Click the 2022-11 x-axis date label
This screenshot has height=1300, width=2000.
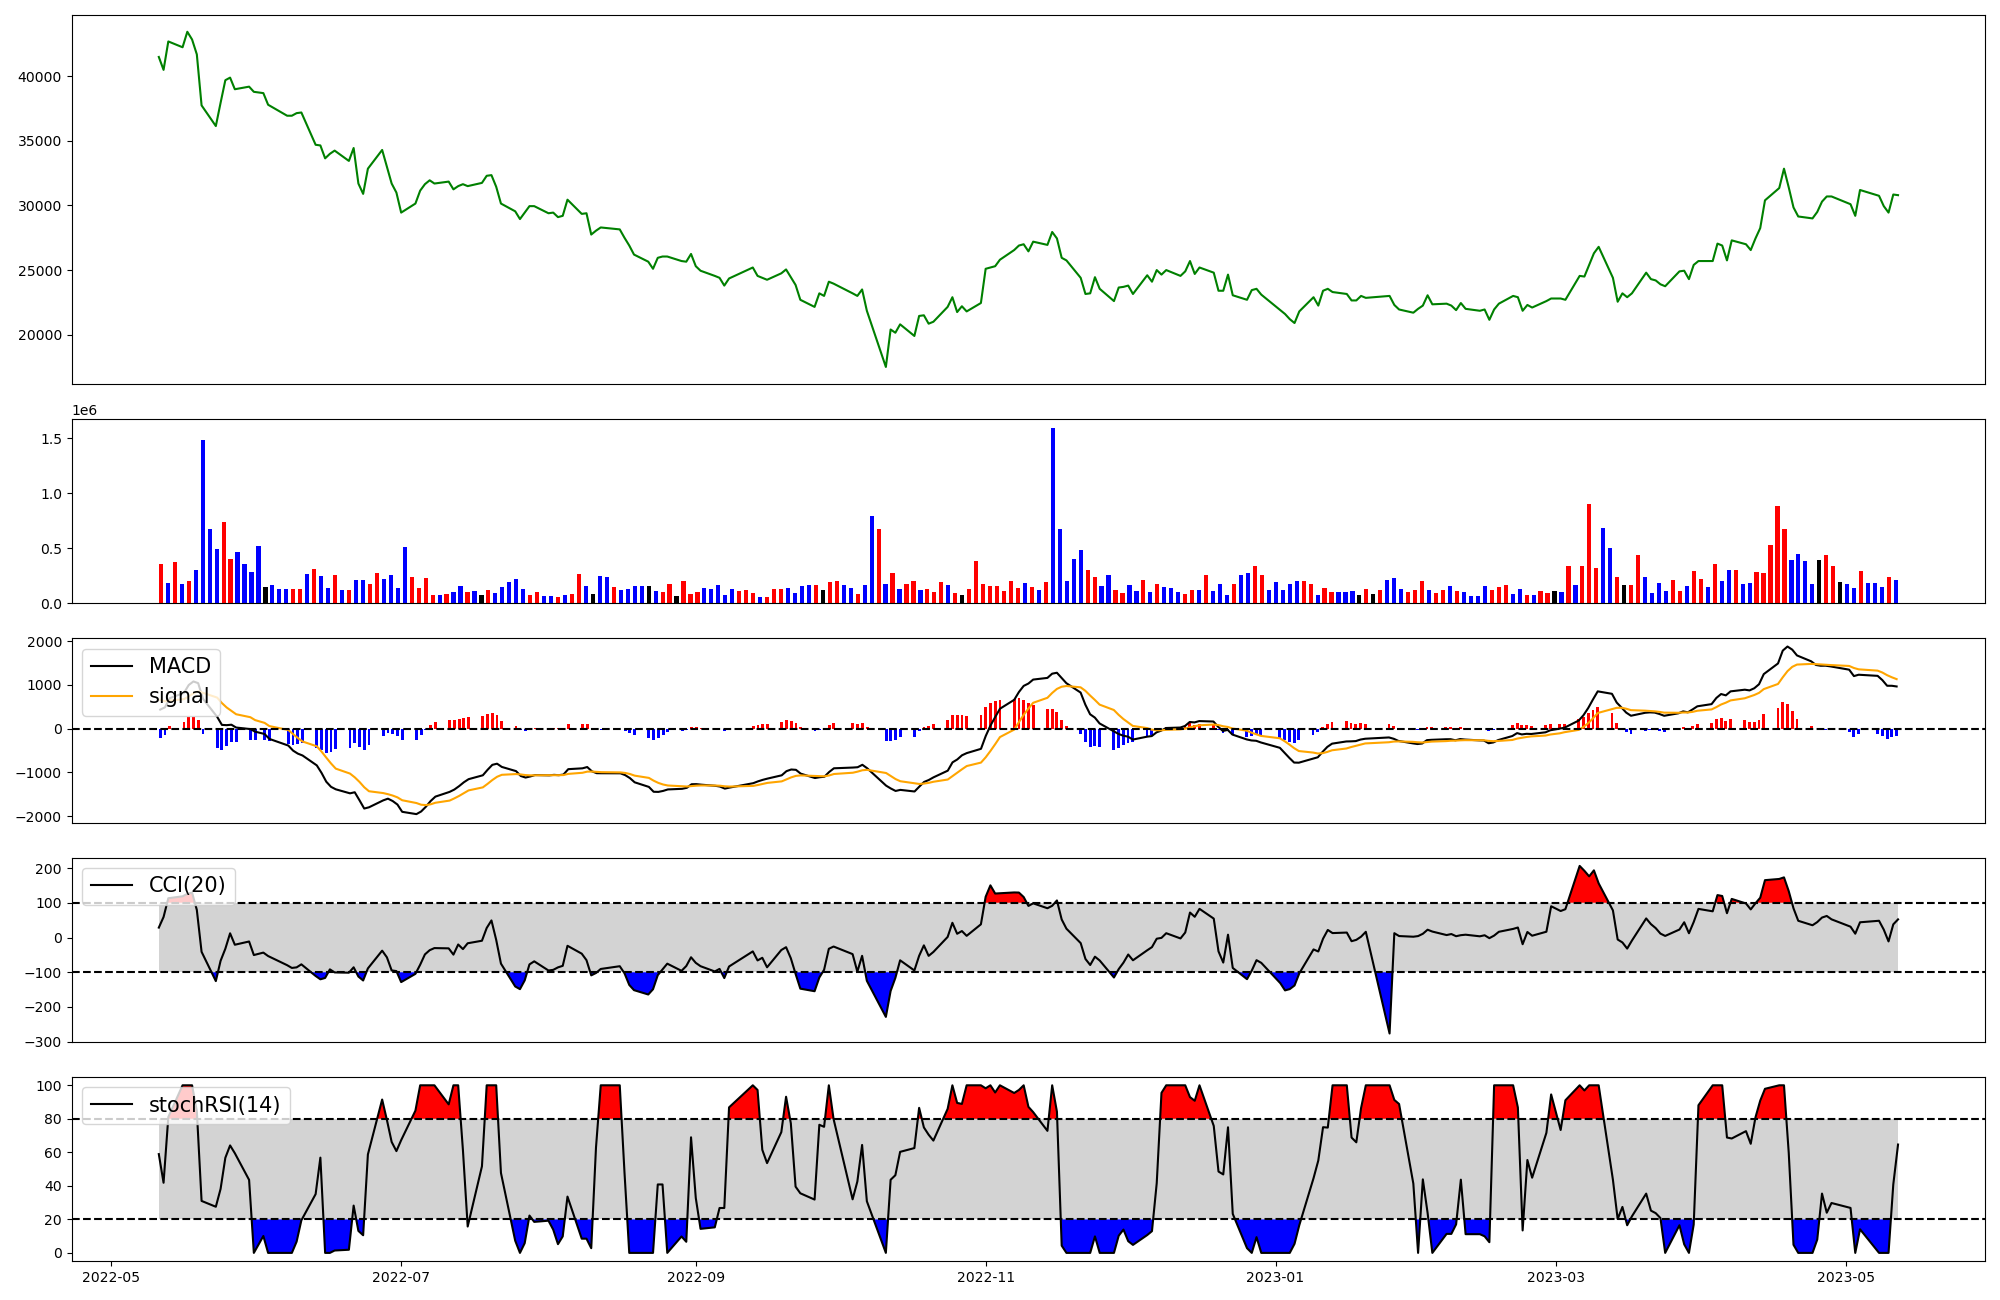986,1276
